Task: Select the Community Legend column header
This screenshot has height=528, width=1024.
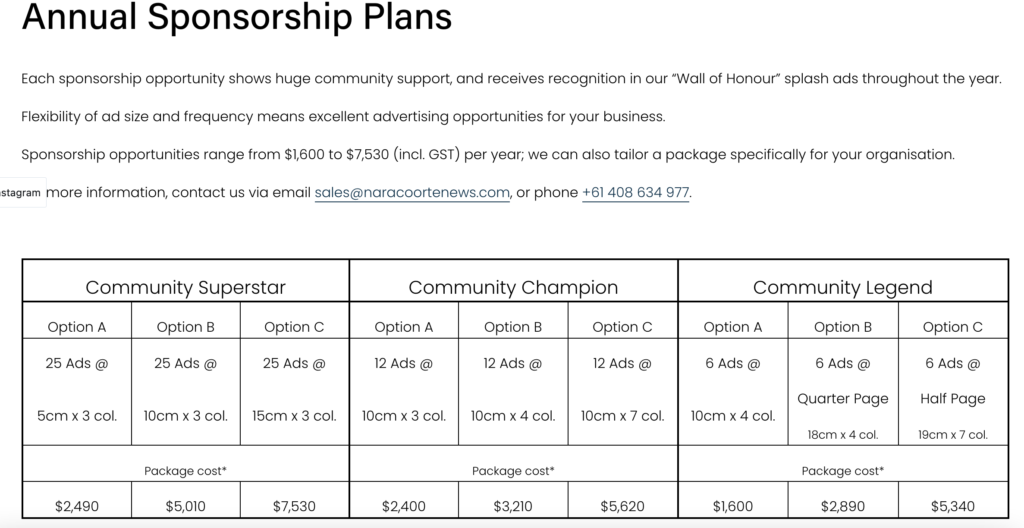Action: coord(842,288)
